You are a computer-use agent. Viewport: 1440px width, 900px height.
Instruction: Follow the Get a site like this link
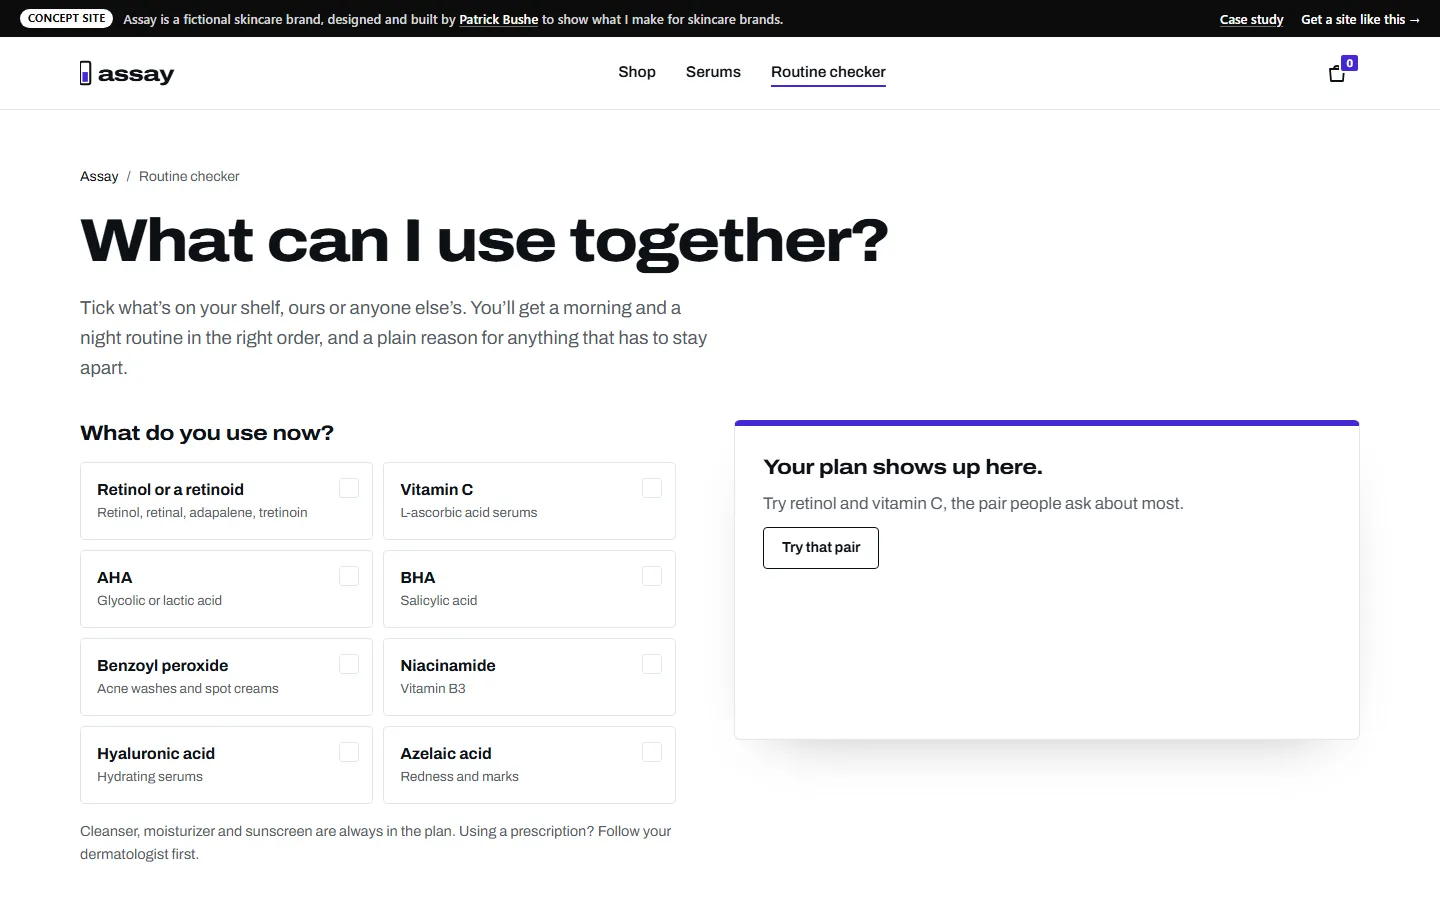click(x=1360, y=19)
